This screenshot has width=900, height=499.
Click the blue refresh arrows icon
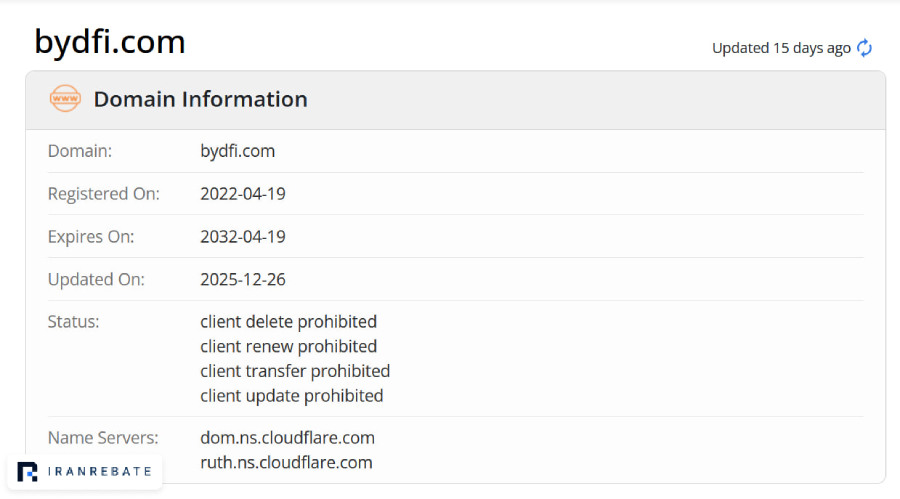coord(864,48)
